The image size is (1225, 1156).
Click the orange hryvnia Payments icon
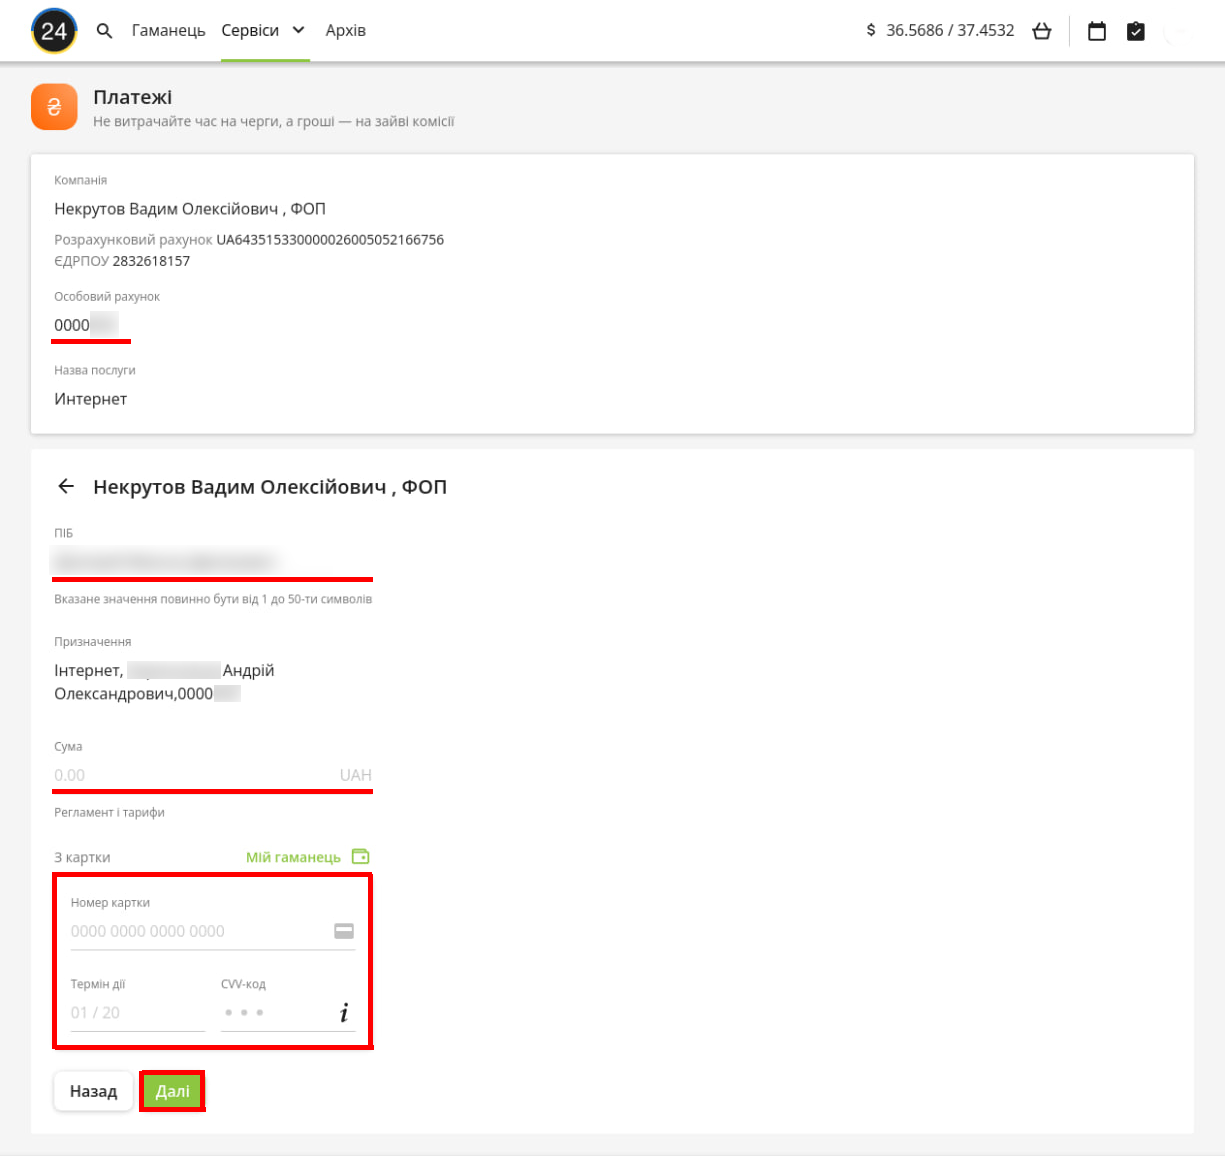54,107
